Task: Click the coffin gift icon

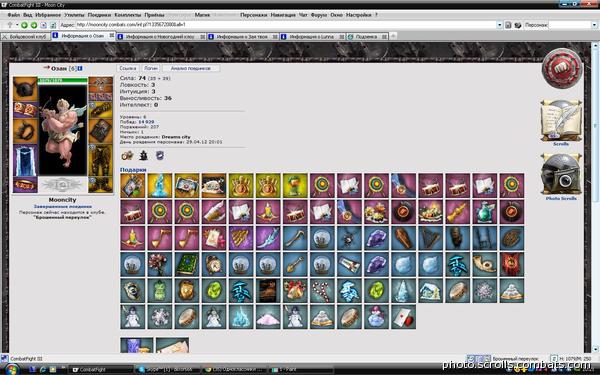Action: (403, 238)
